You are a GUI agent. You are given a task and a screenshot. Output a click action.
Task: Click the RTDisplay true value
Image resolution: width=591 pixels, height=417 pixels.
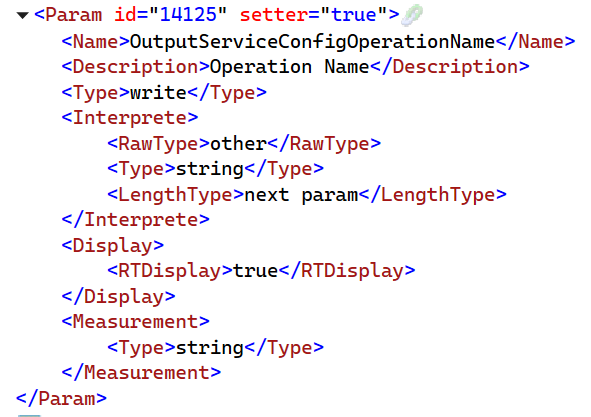pyautogui.click(x=256, y=271)
